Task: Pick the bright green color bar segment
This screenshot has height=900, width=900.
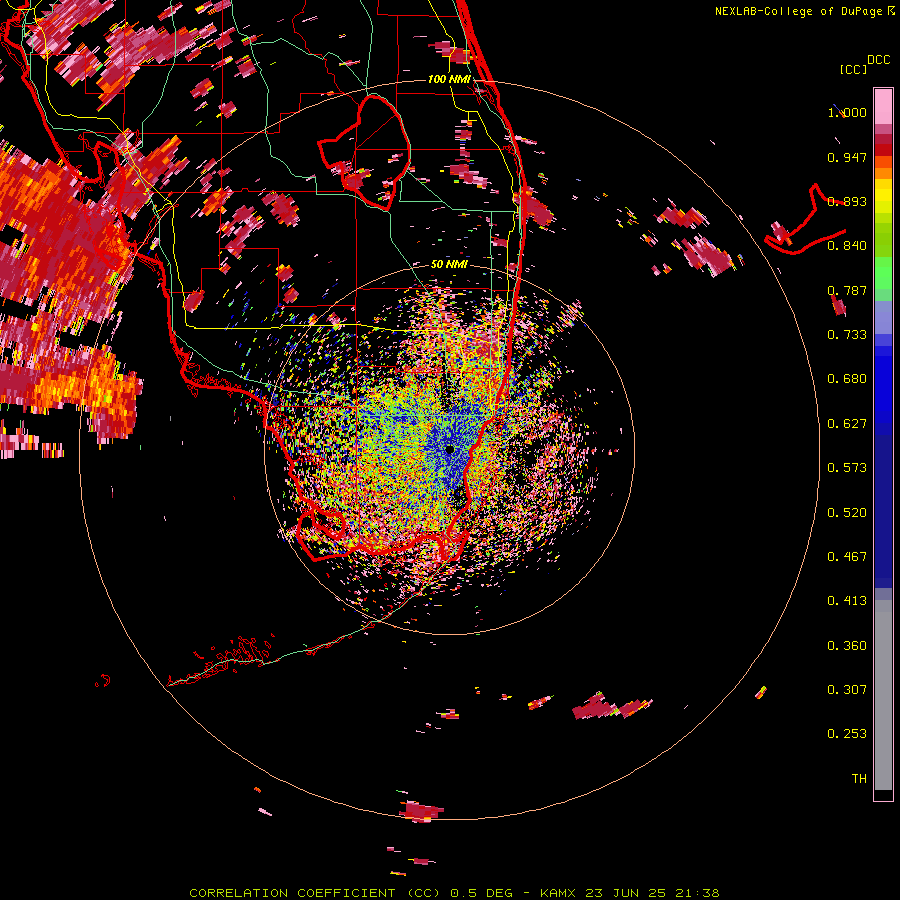Action: [x=883, y=273]
